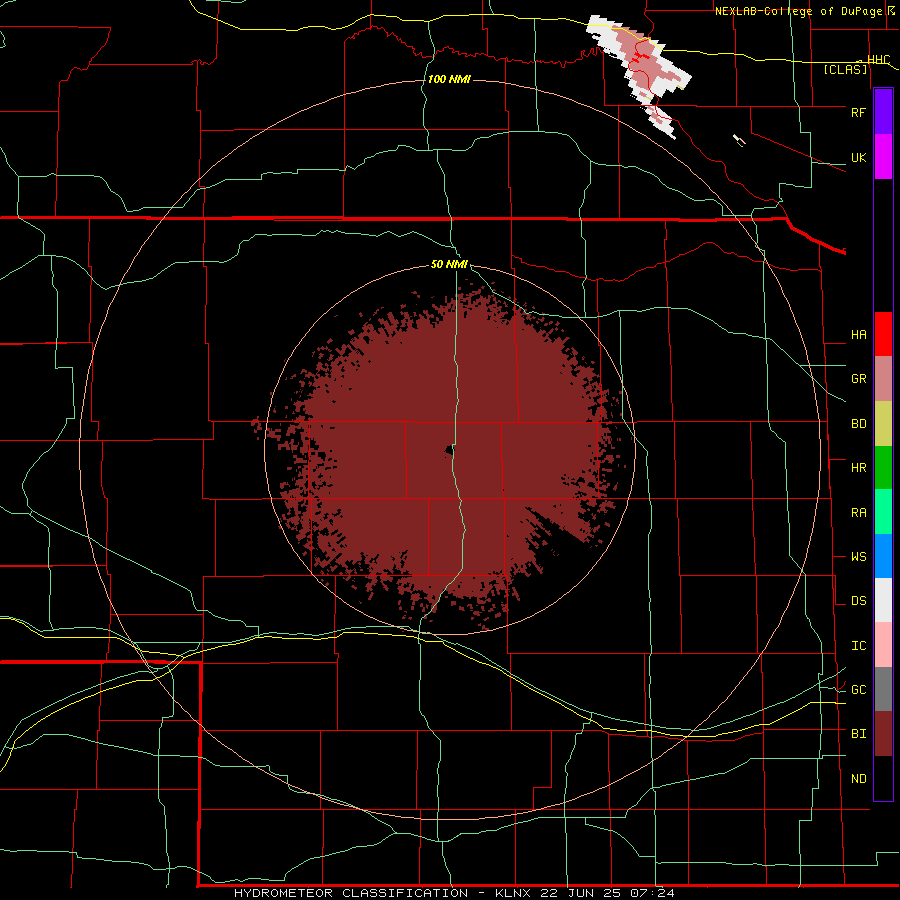Click the RA legend label
Image resolution: width=900 pixels, height=900 pixels.
point(858,513)
